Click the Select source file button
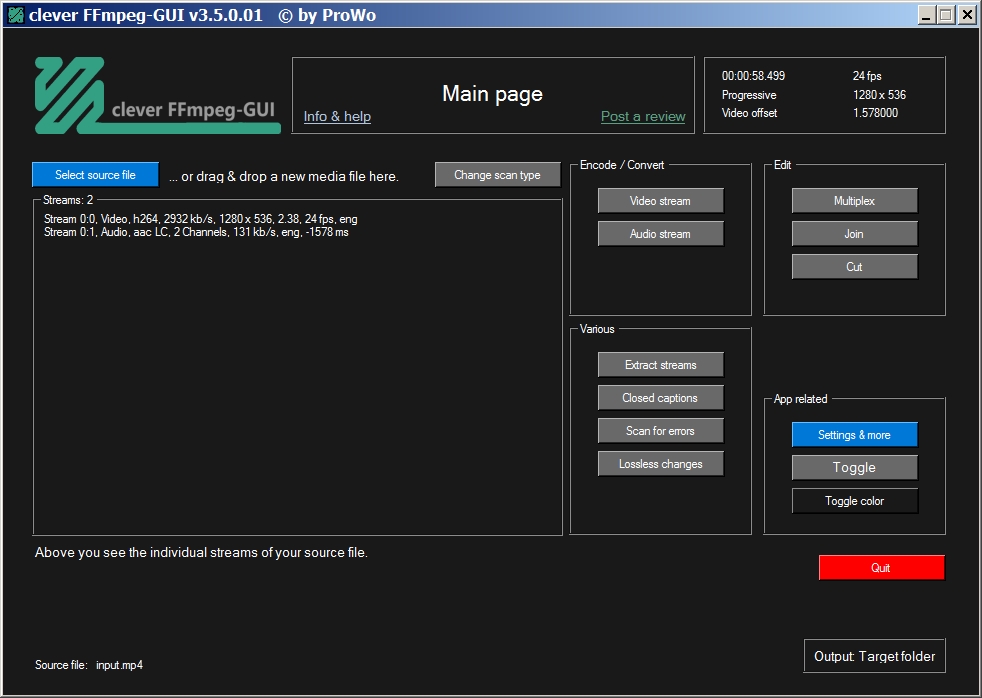Screen dimensions: 982x698 (95, 175)
